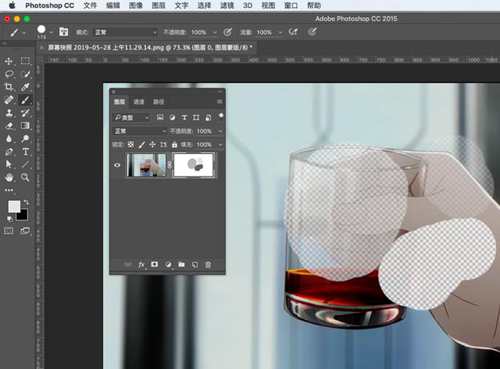Expand the layer opacity 100% dropdown
The width and height of the screenshot is (500, 369).
pyautogui.click(x=220, y=131)
